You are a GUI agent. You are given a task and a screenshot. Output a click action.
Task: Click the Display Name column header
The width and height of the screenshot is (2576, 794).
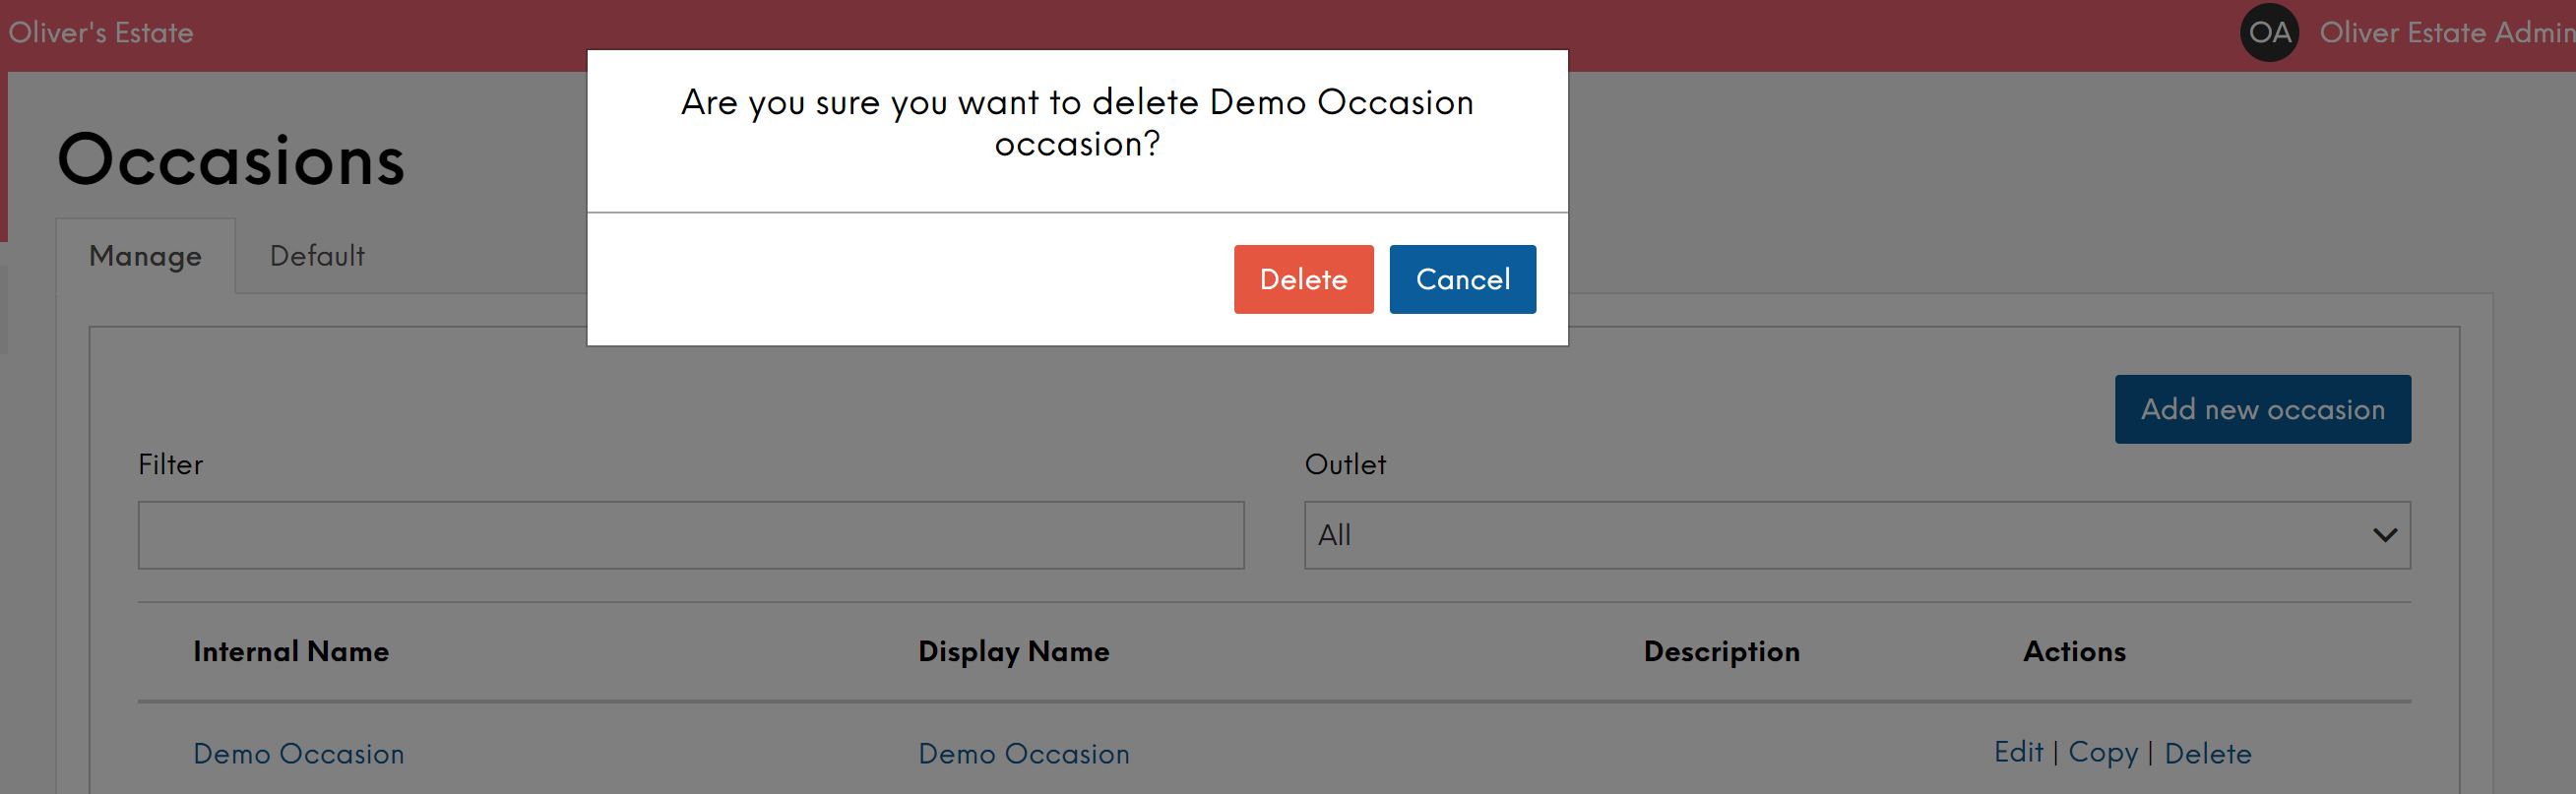(1014, 652)
